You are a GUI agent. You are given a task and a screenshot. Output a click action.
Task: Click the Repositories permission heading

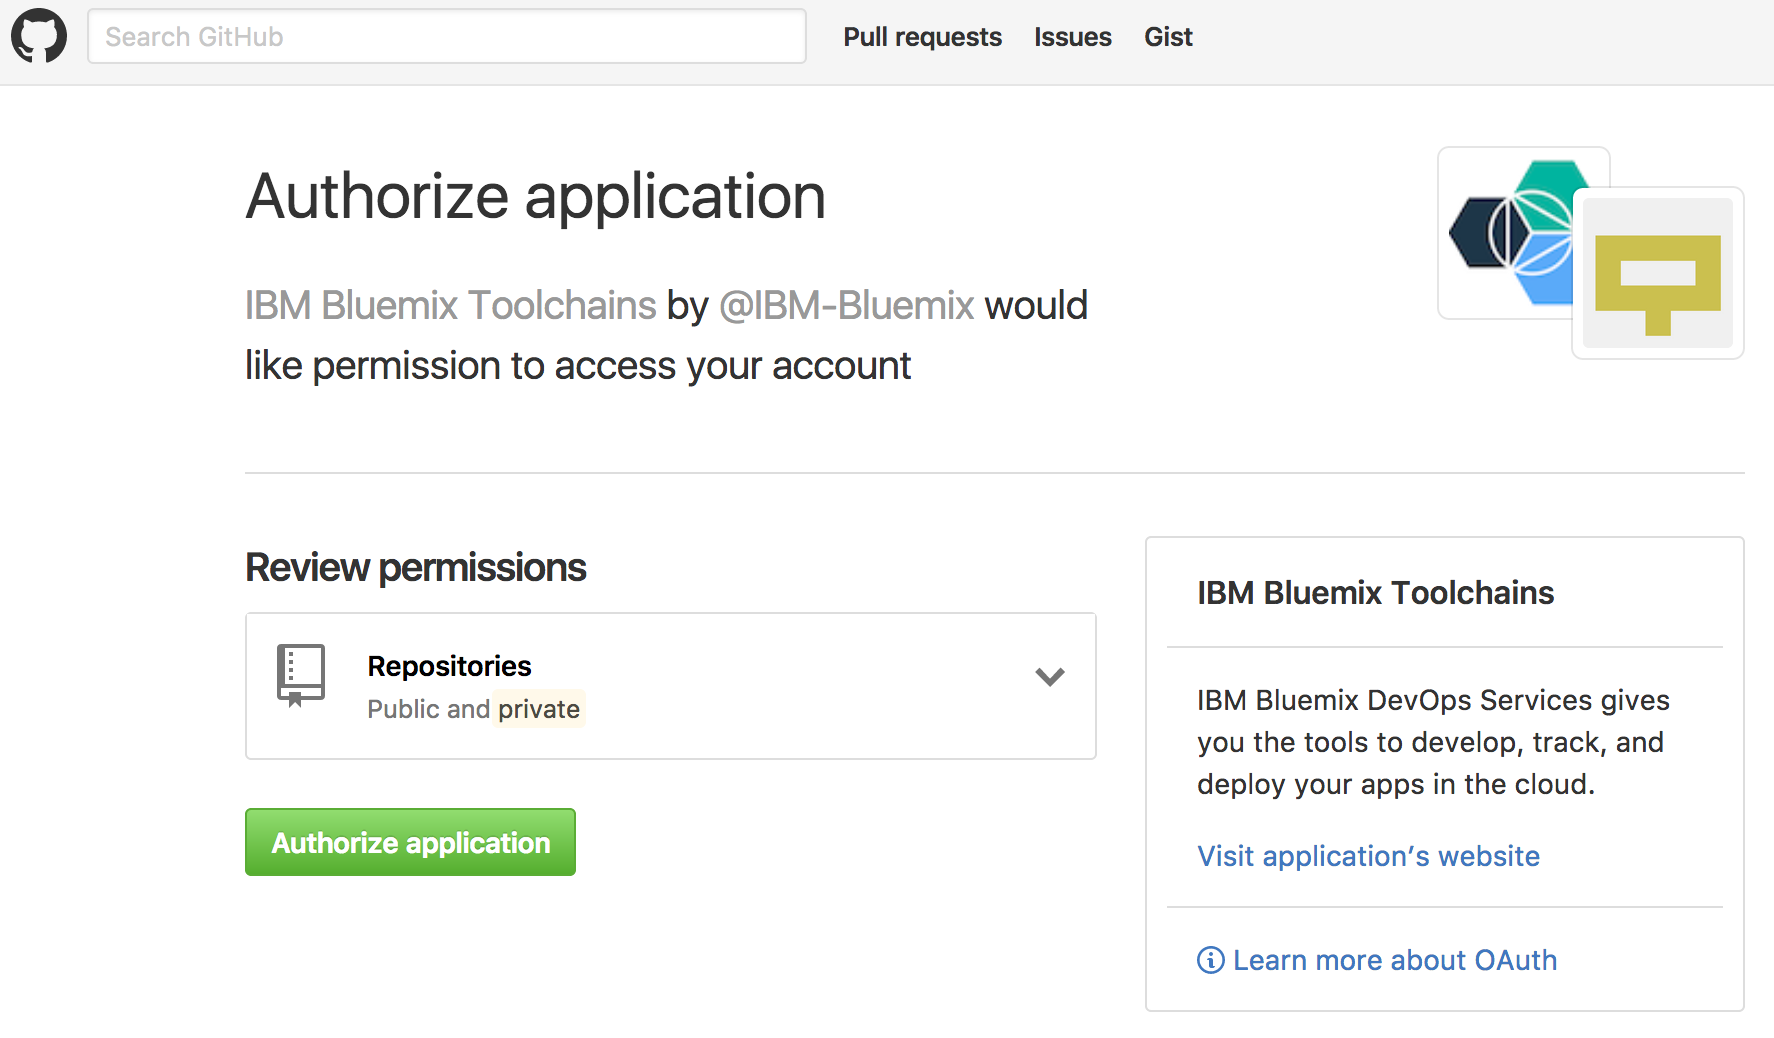449,666
